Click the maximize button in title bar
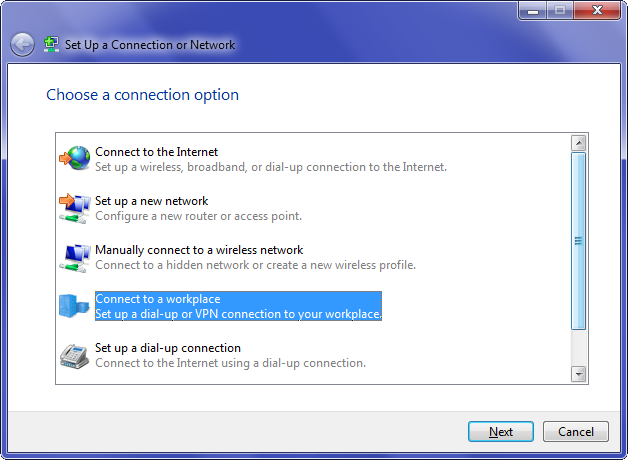This screenshot has width=628, height=460. click(556, 10)
